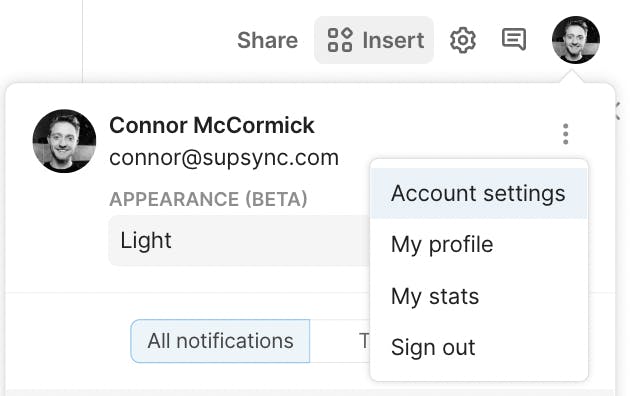Select Sign out from the menu
This screenshot has width=630, height=396.
(x=479, y=347)
